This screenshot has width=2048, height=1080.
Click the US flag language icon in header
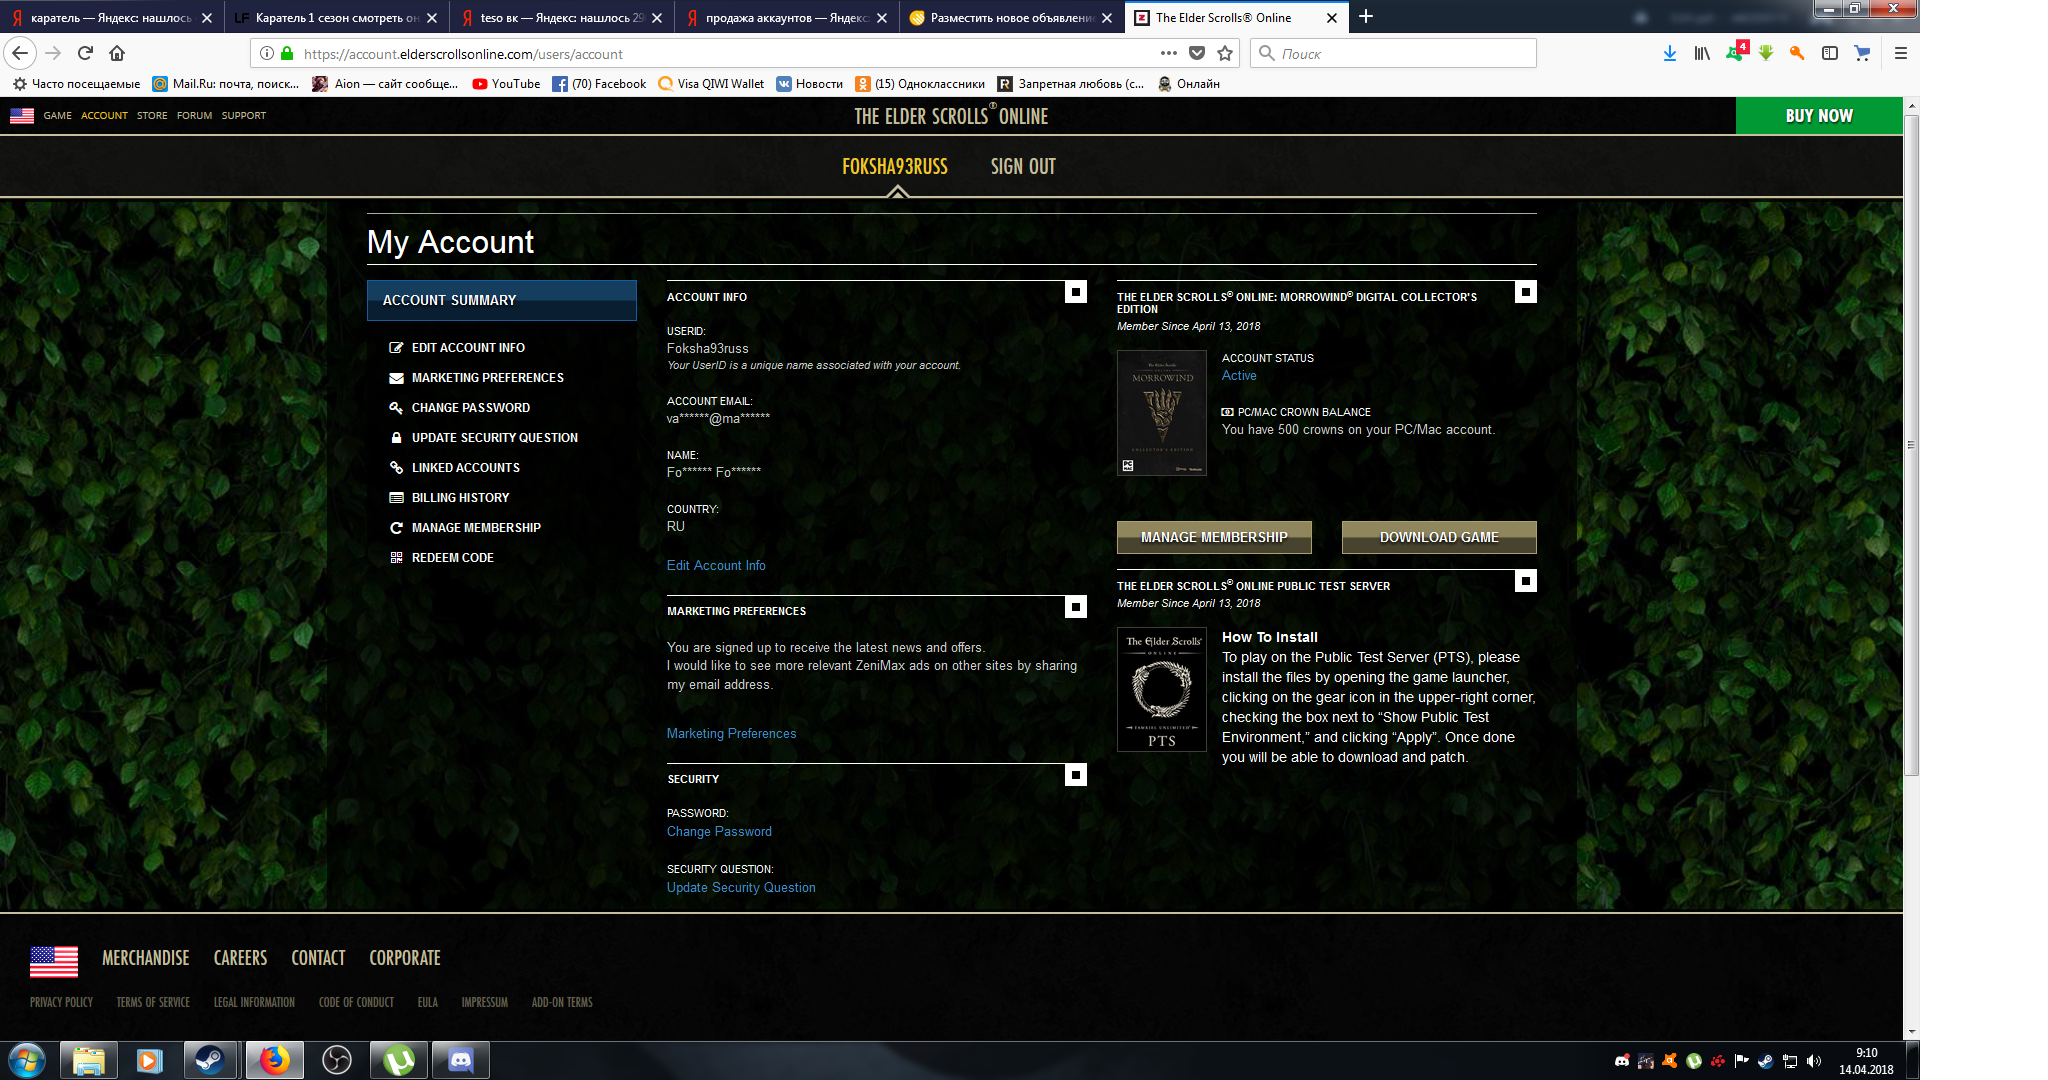tap(22, 116)
